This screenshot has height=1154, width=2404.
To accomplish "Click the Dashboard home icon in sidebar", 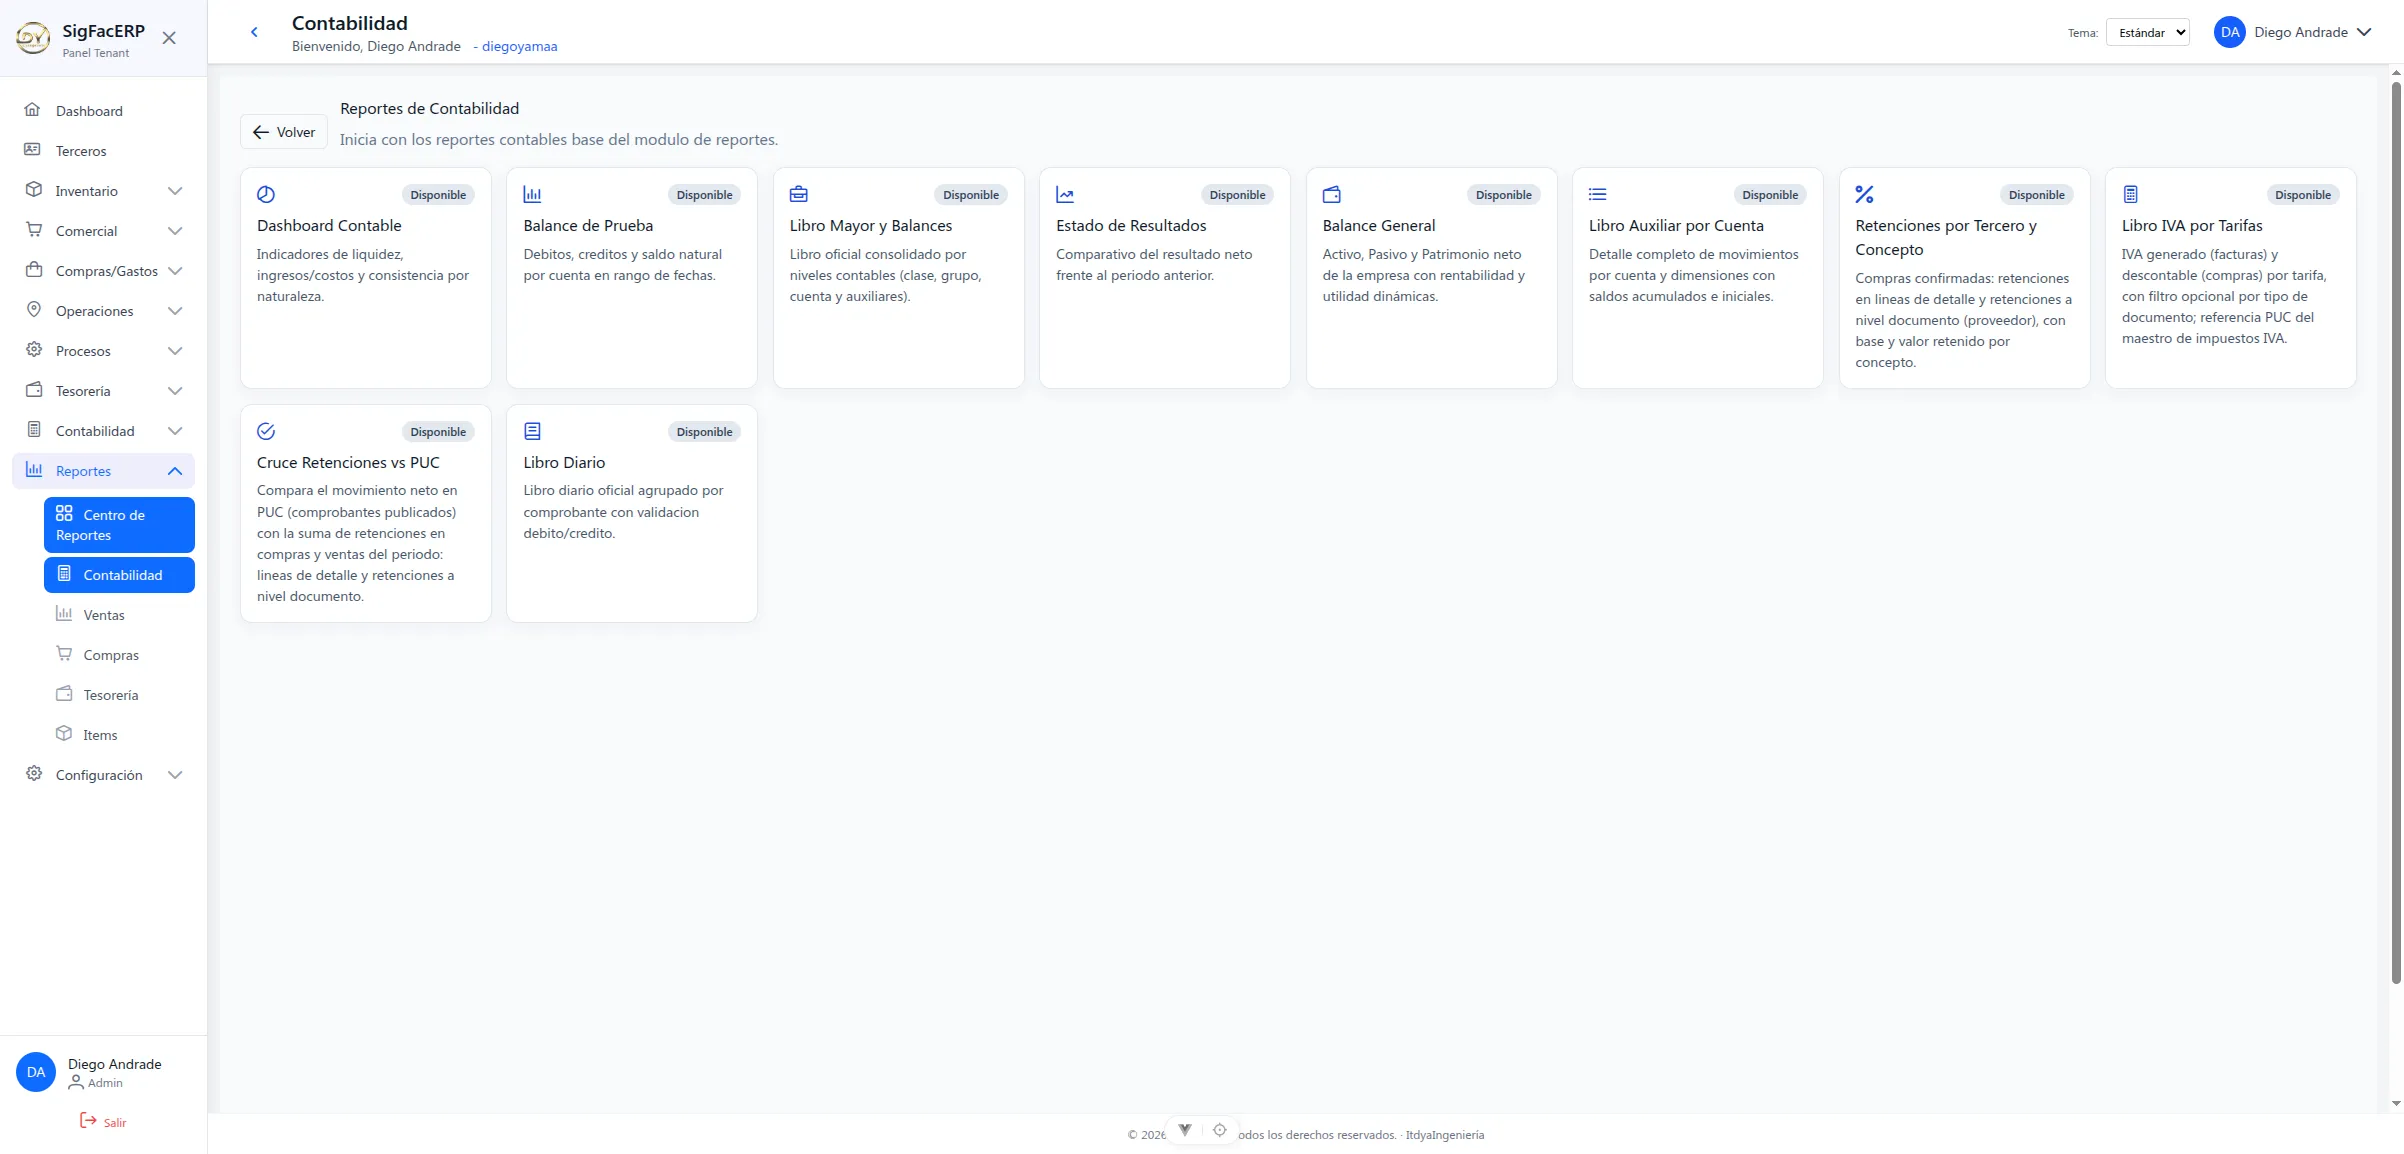I will tap(32, 110).
